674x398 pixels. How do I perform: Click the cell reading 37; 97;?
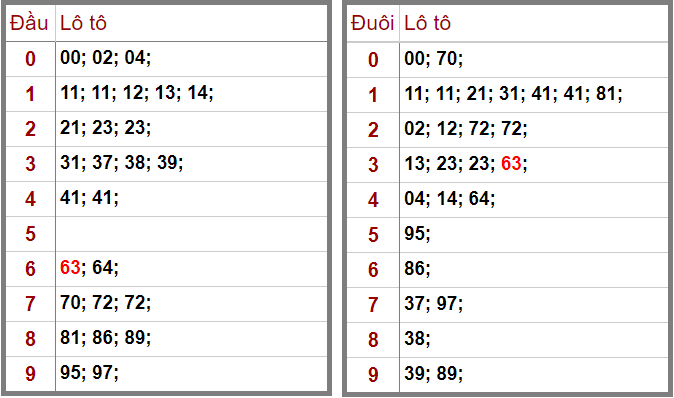[x=533, y=305]
